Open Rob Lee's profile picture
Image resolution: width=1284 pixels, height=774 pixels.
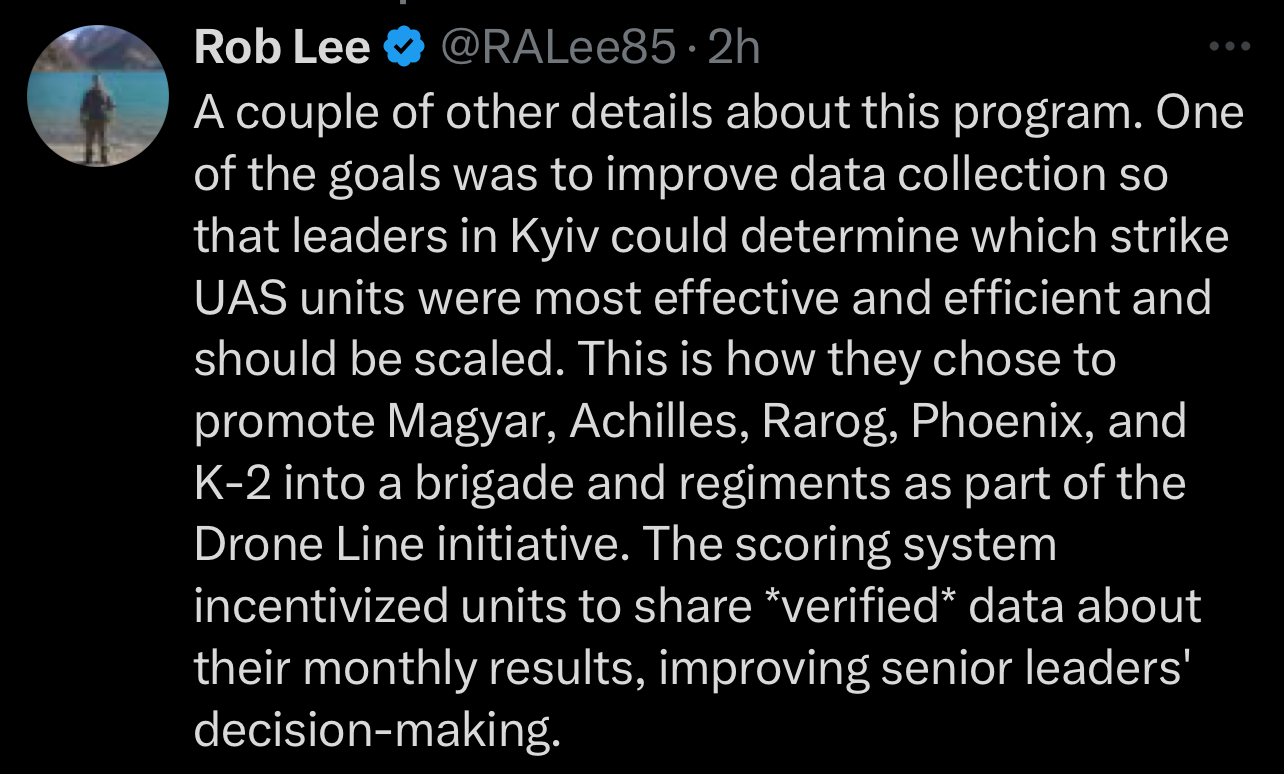(97, 96)
